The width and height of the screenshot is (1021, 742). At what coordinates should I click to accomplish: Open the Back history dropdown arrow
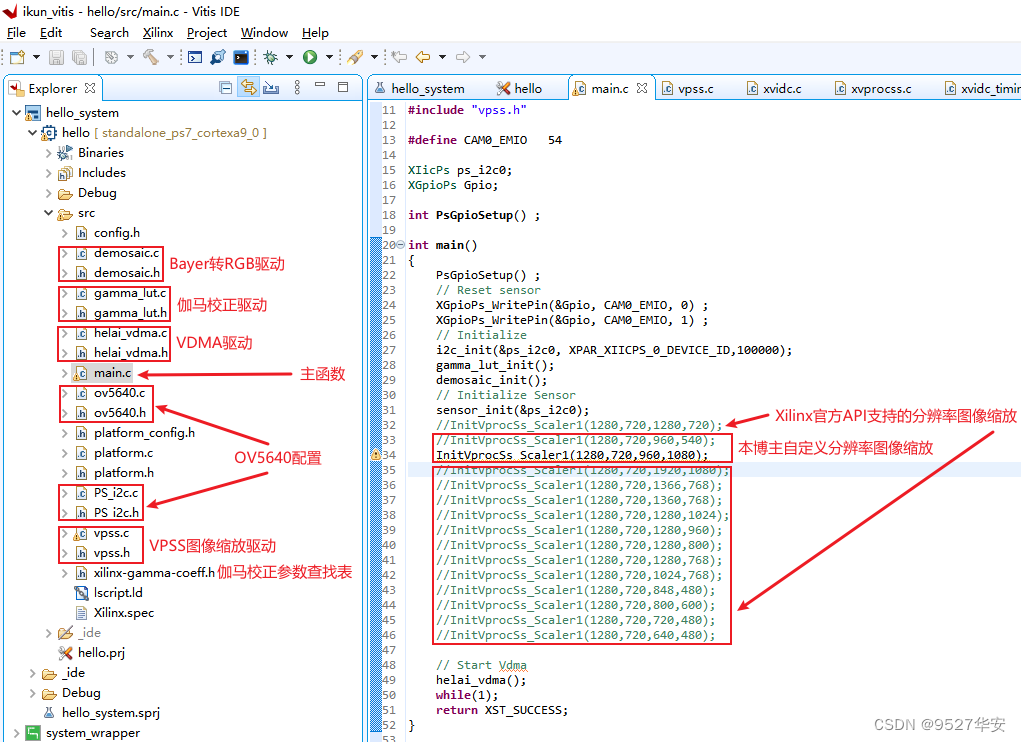(x=442, y=57)
